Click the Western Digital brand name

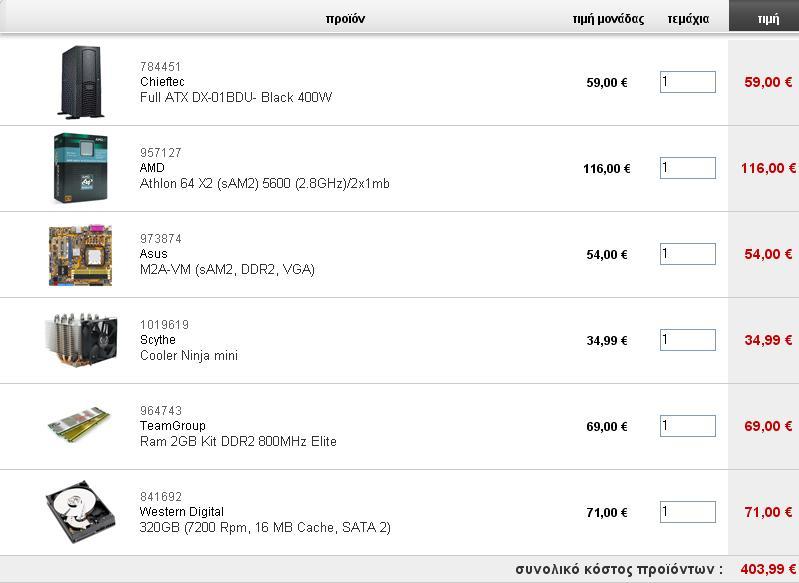click(181, 512)
